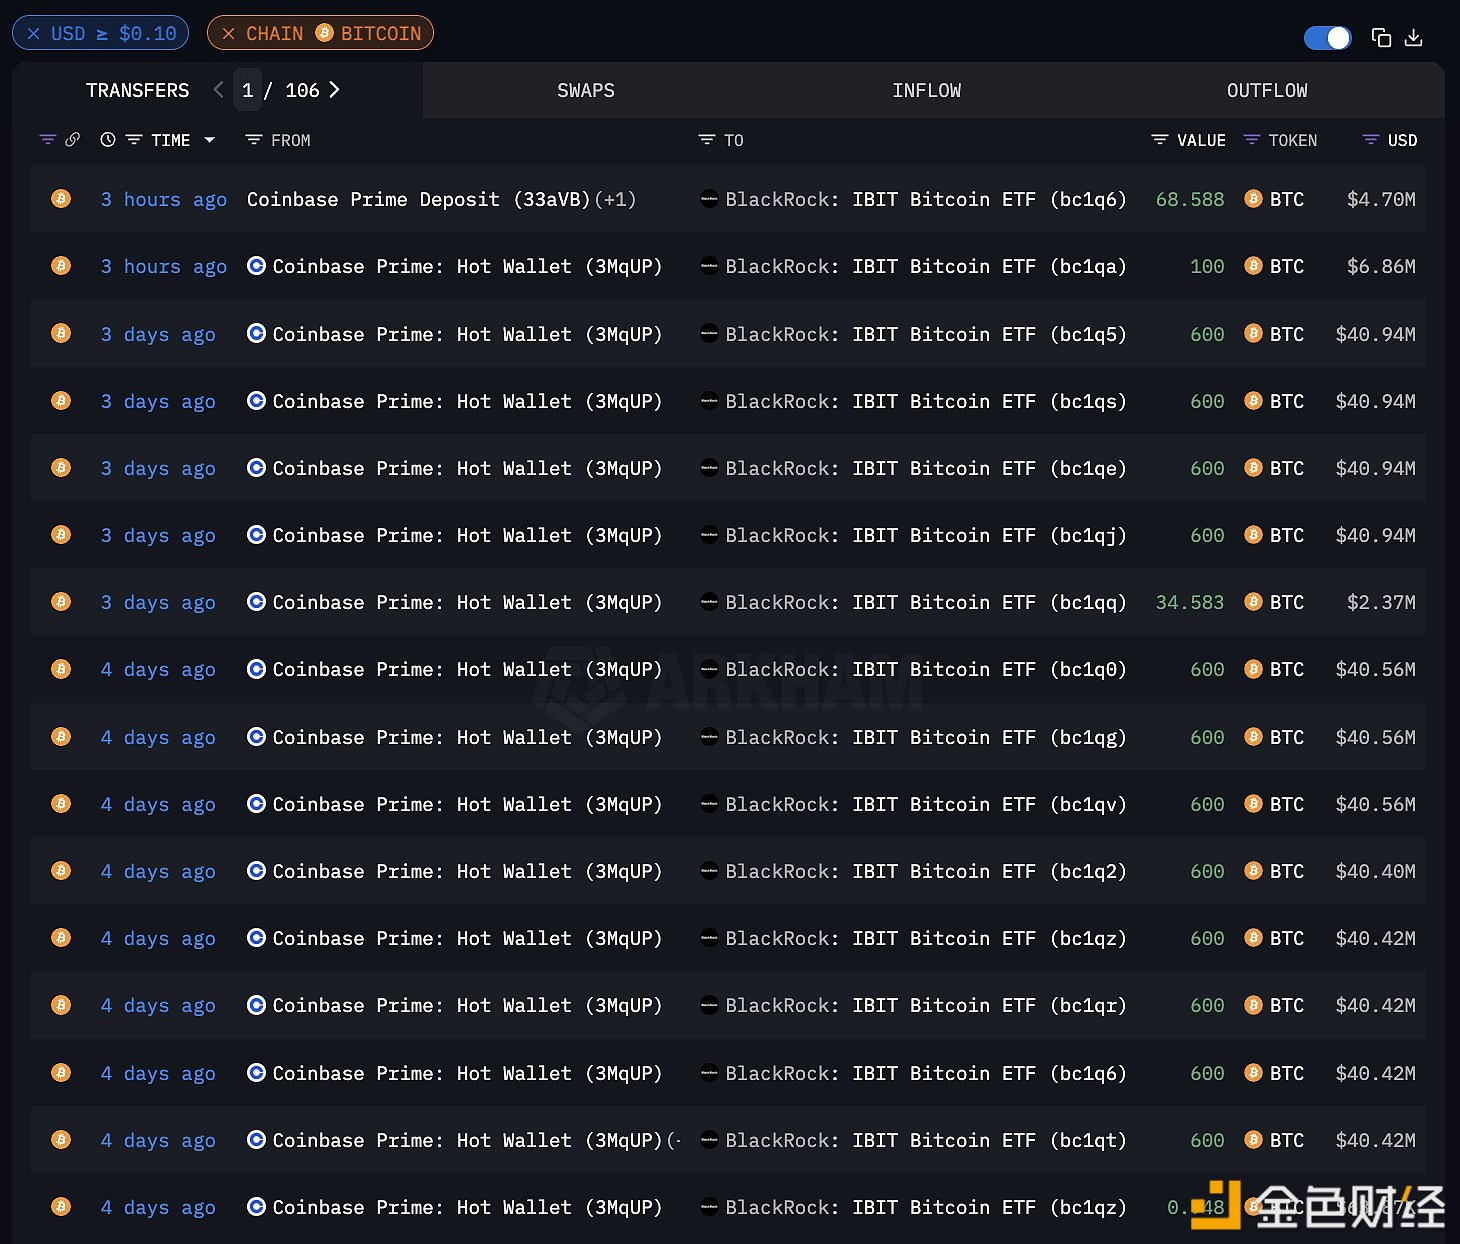Image resolution: width=1460 pixels, height=1244 pixels.
Task: Remove the CHAIN BITCOIN filter chip
Action: [228, 34]
